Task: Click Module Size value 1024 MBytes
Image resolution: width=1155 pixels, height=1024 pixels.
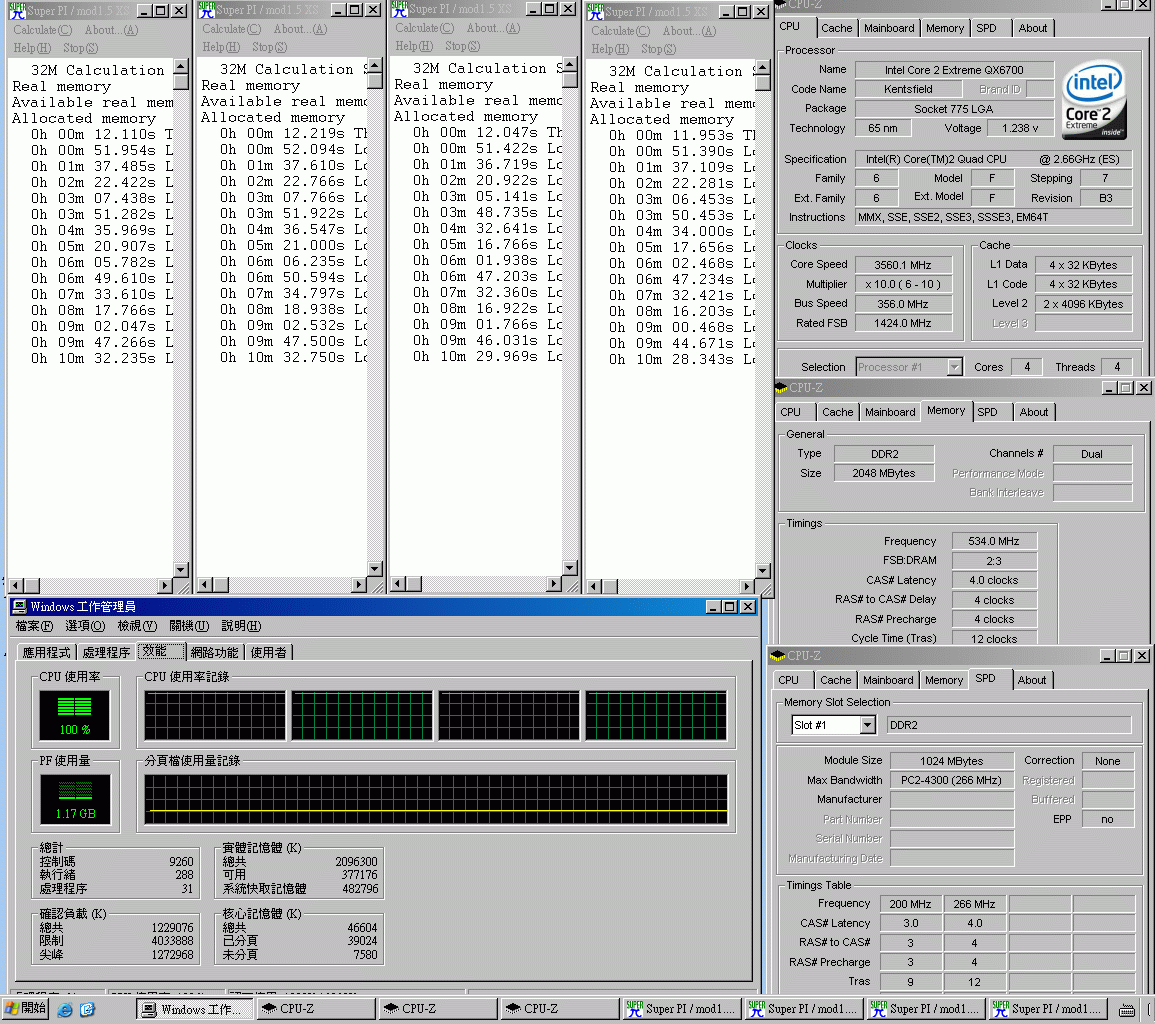Action: pos(952,761)
